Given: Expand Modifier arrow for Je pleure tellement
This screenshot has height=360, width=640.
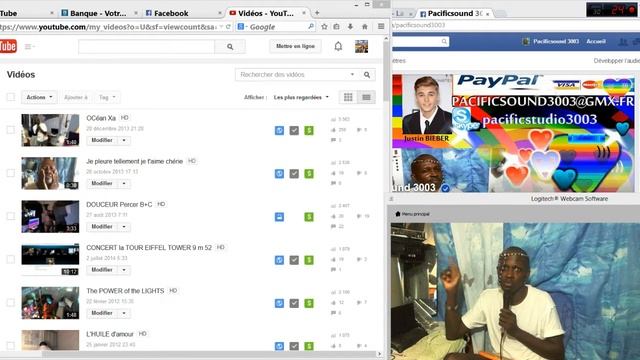Looking at the screenshot, I should (x=124, y=184).
